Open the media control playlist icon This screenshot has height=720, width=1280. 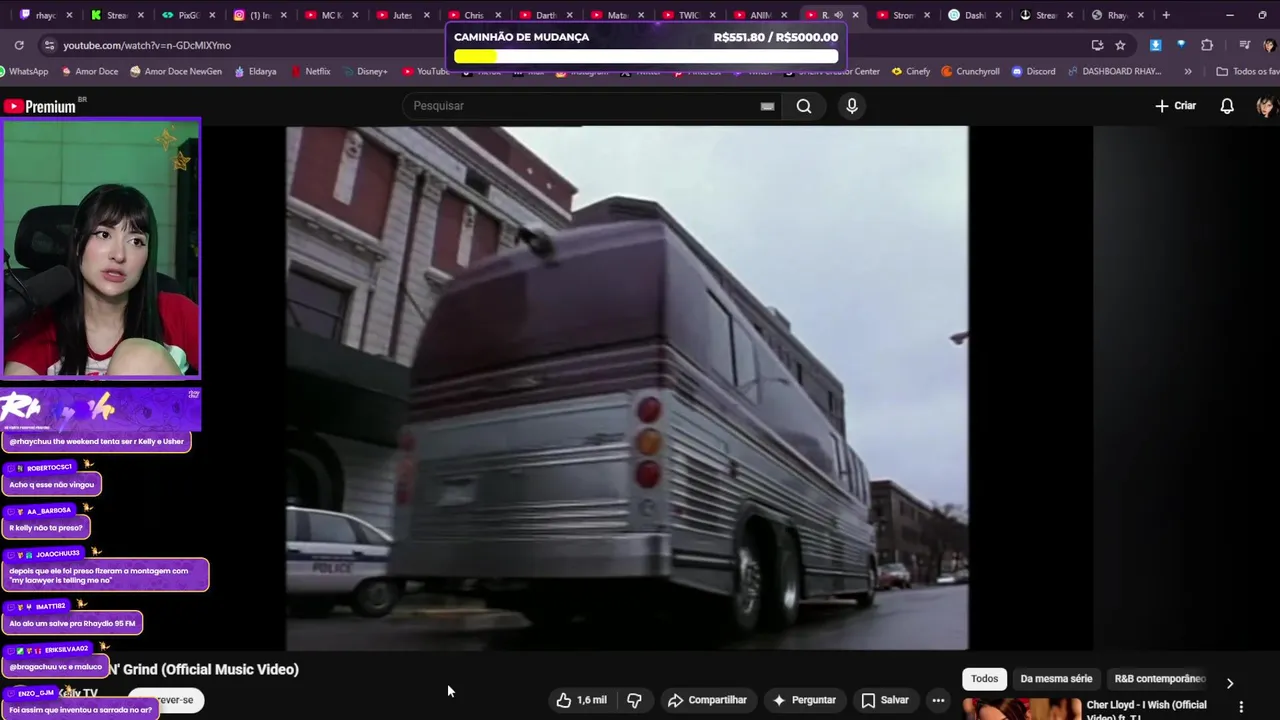coord(1244,45)
